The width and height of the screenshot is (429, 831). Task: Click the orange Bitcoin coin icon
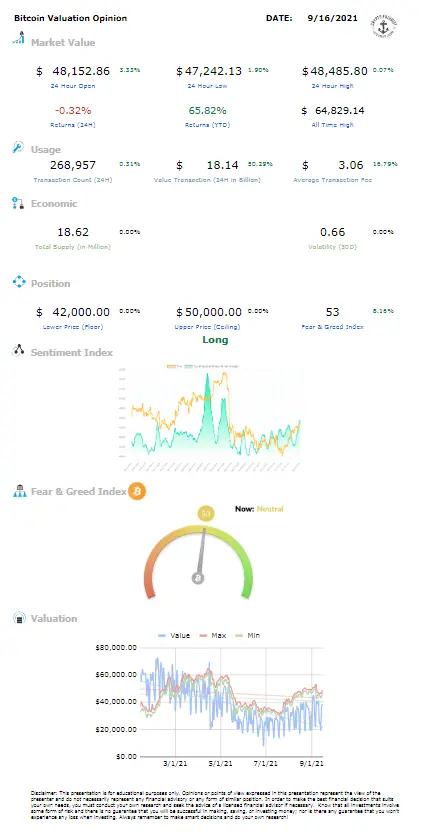(137, 491)
